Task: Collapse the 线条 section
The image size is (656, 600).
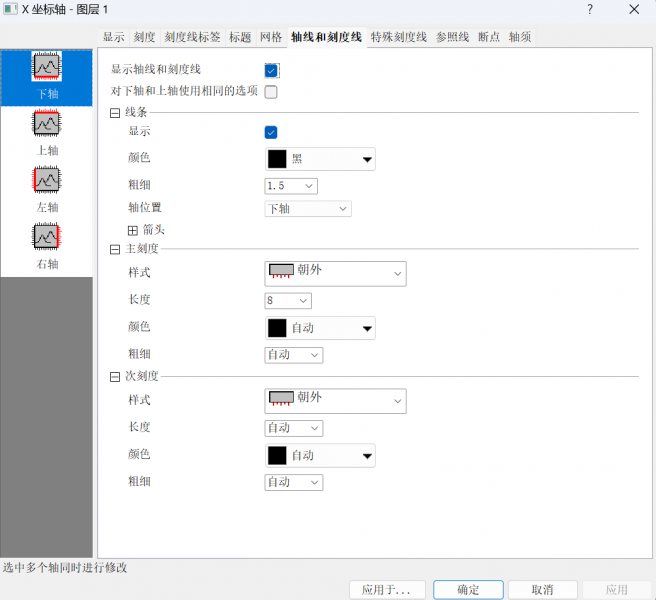Action: point(115,113)
